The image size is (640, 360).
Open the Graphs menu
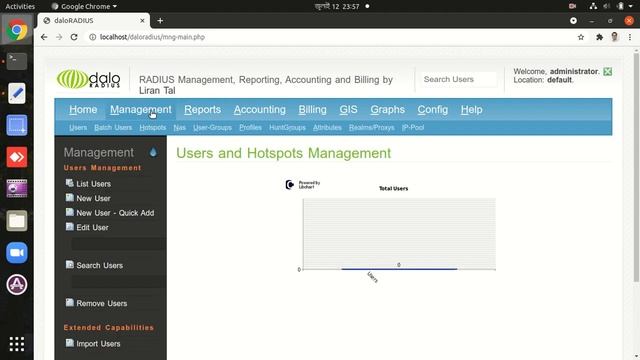pyautogui.click(x=388, y=109)
